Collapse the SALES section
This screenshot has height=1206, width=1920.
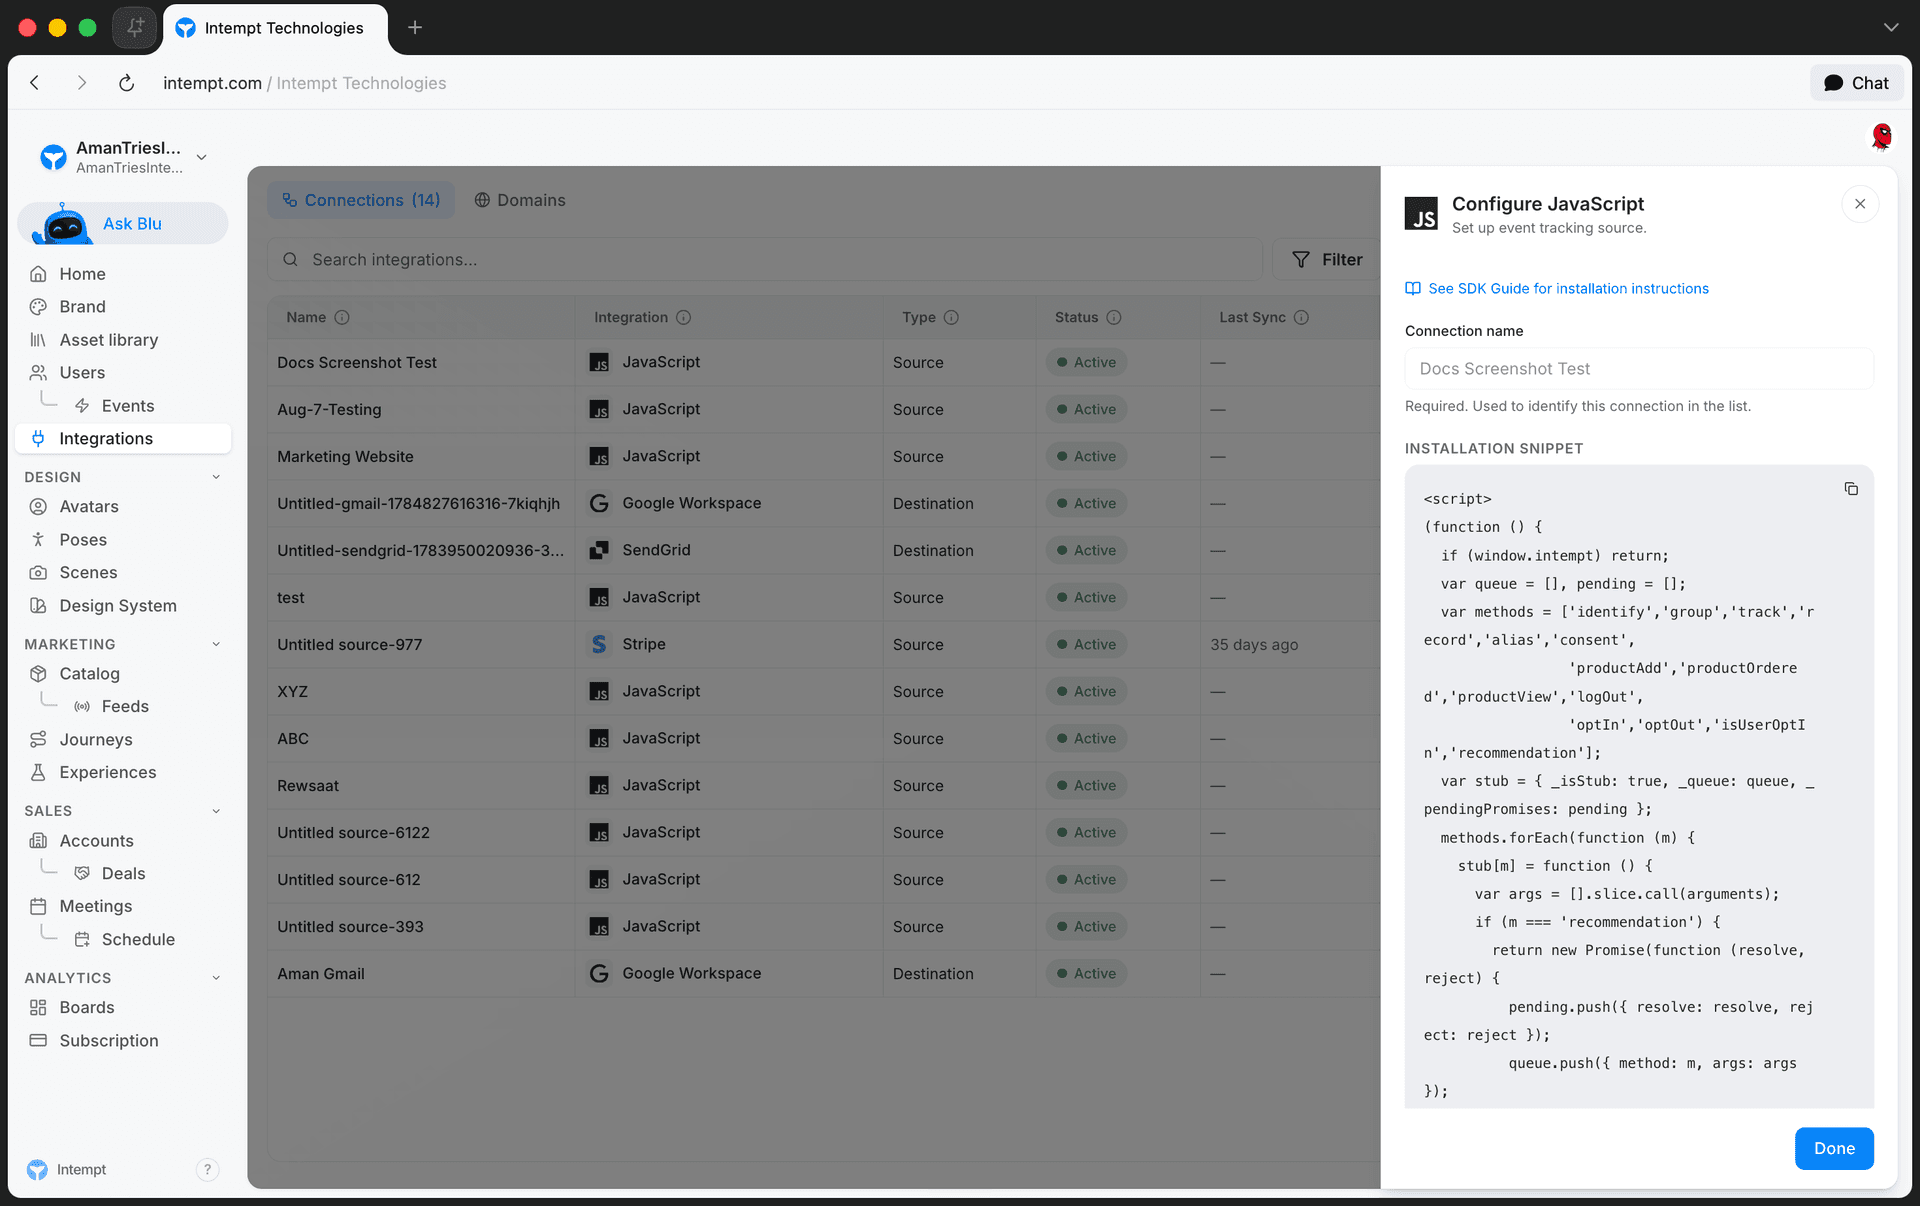pos(216,811)
